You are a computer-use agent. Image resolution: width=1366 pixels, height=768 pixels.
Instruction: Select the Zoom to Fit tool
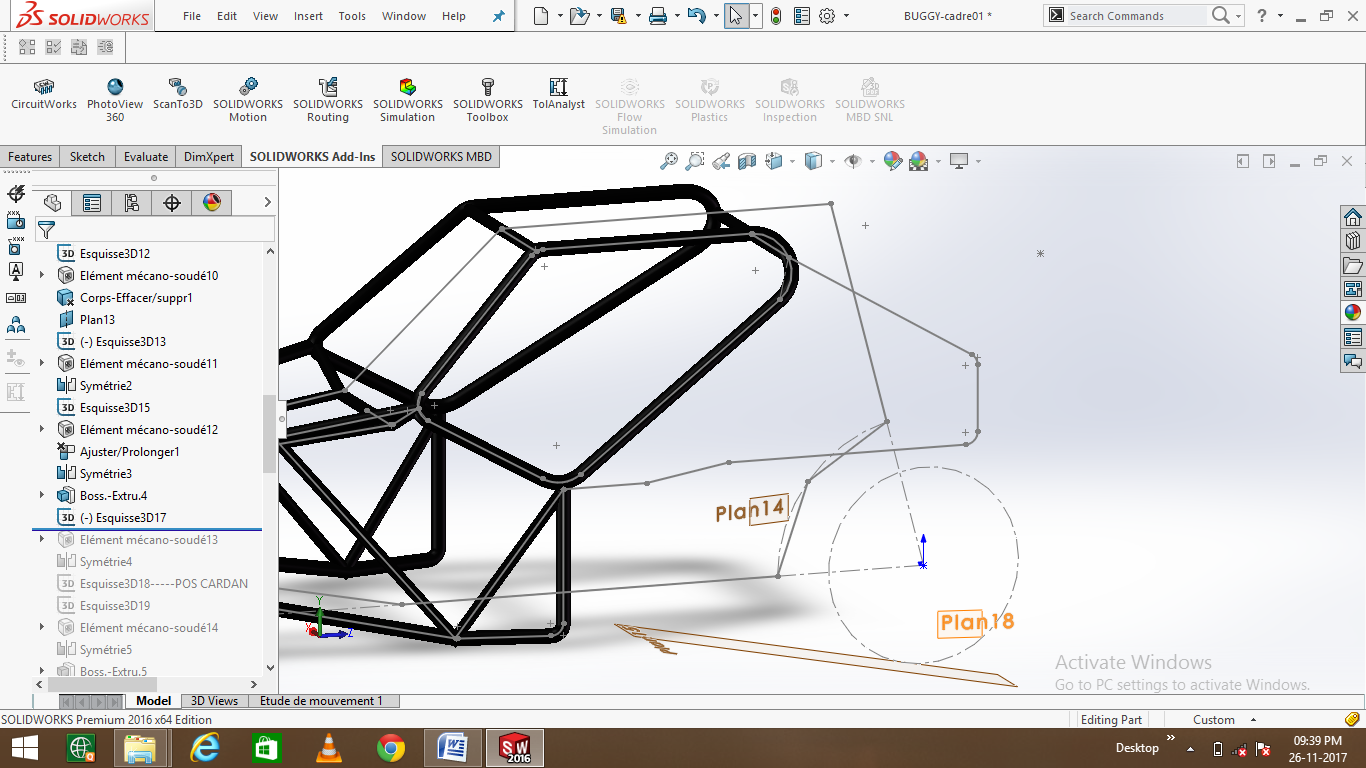pos(669,161)
